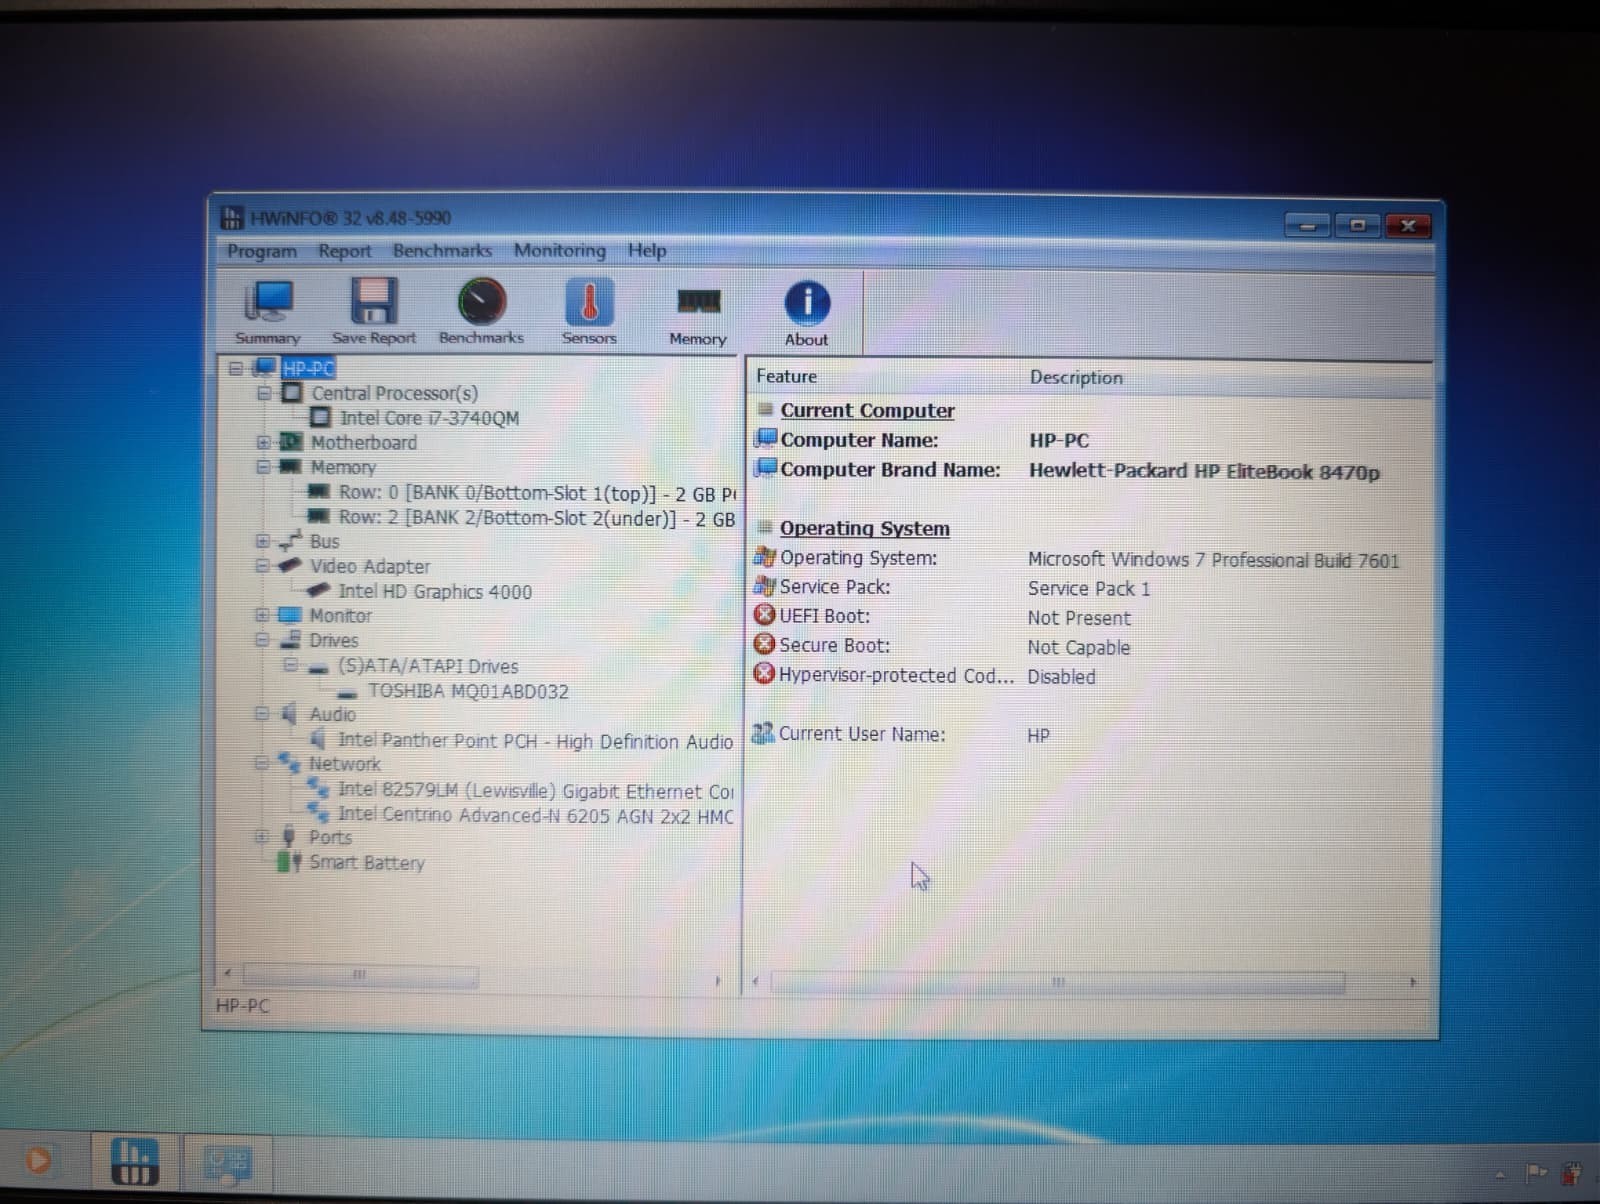The image size is (1600, 1204).
Task: Select the Hypervisor-protected Cod... row
Action: 1090,676
